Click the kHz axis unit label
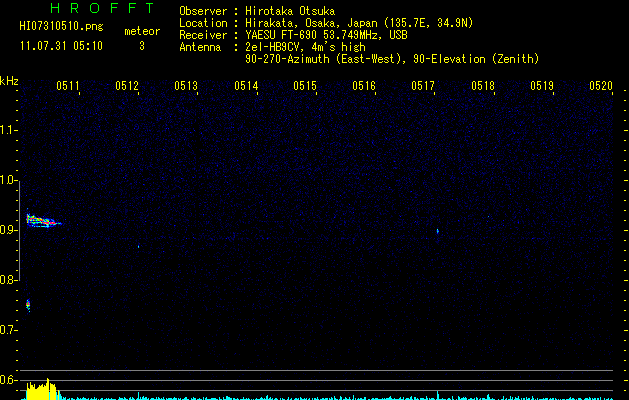The image size is (629, 400). [x=9, y=81]
